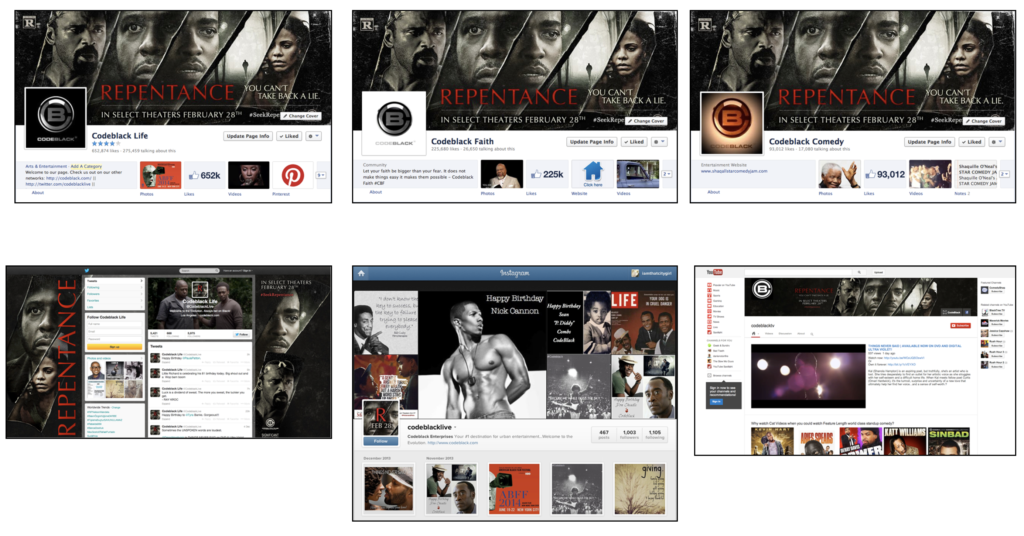Open iamthatcitygirl user menu on Instagram
This screenshot has height=536, width=1024.
(x=651, y=273)
